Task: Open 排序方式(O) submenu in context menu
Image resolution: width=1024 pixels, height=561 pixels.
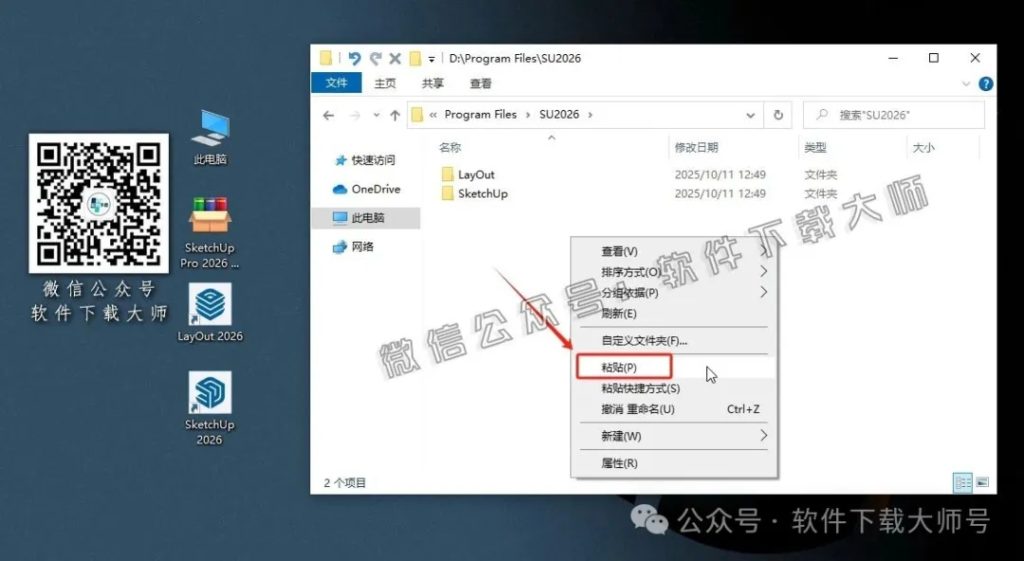Action: tap(674, 272)
